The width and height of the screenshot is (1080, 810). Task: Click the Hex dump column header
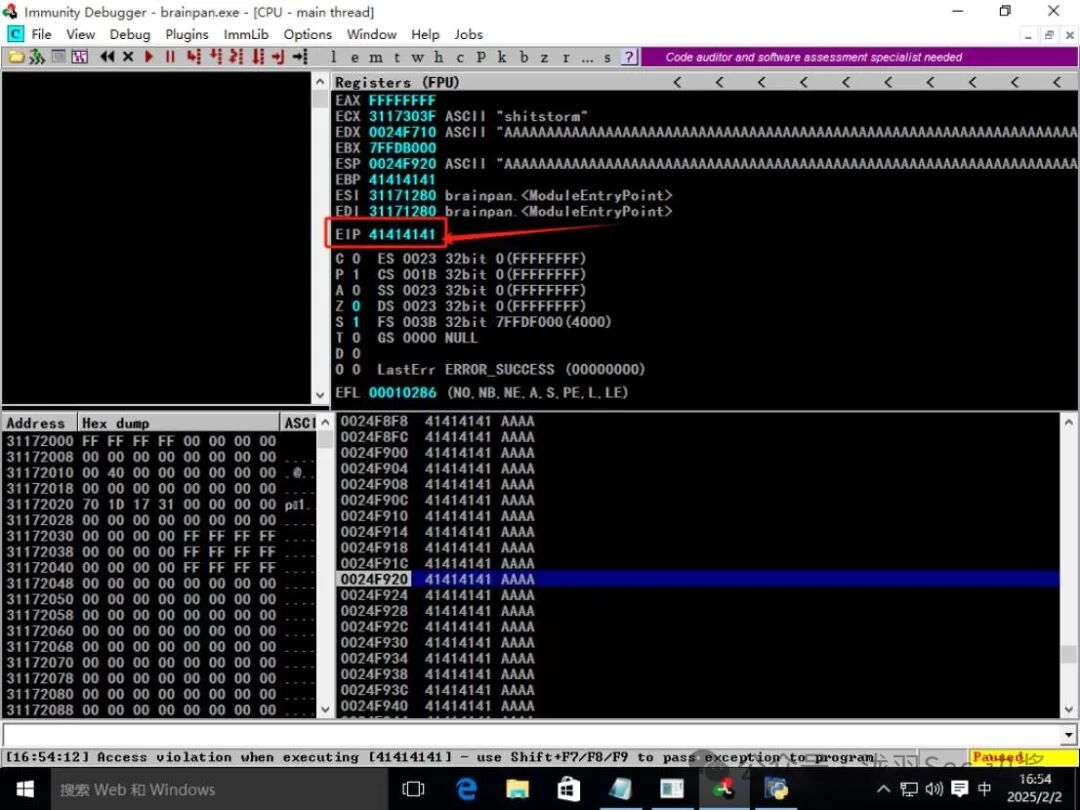pos(178,423)
